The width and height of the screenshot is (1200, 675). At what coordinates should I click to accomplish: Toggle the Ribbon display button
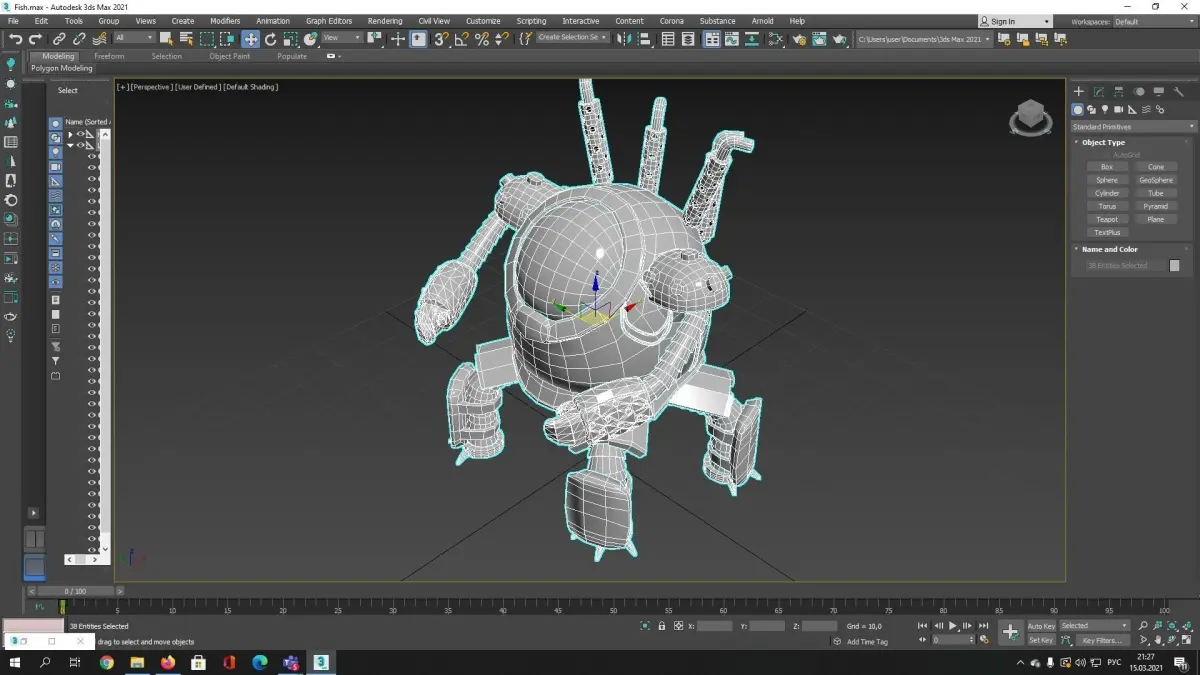[712, 39]
